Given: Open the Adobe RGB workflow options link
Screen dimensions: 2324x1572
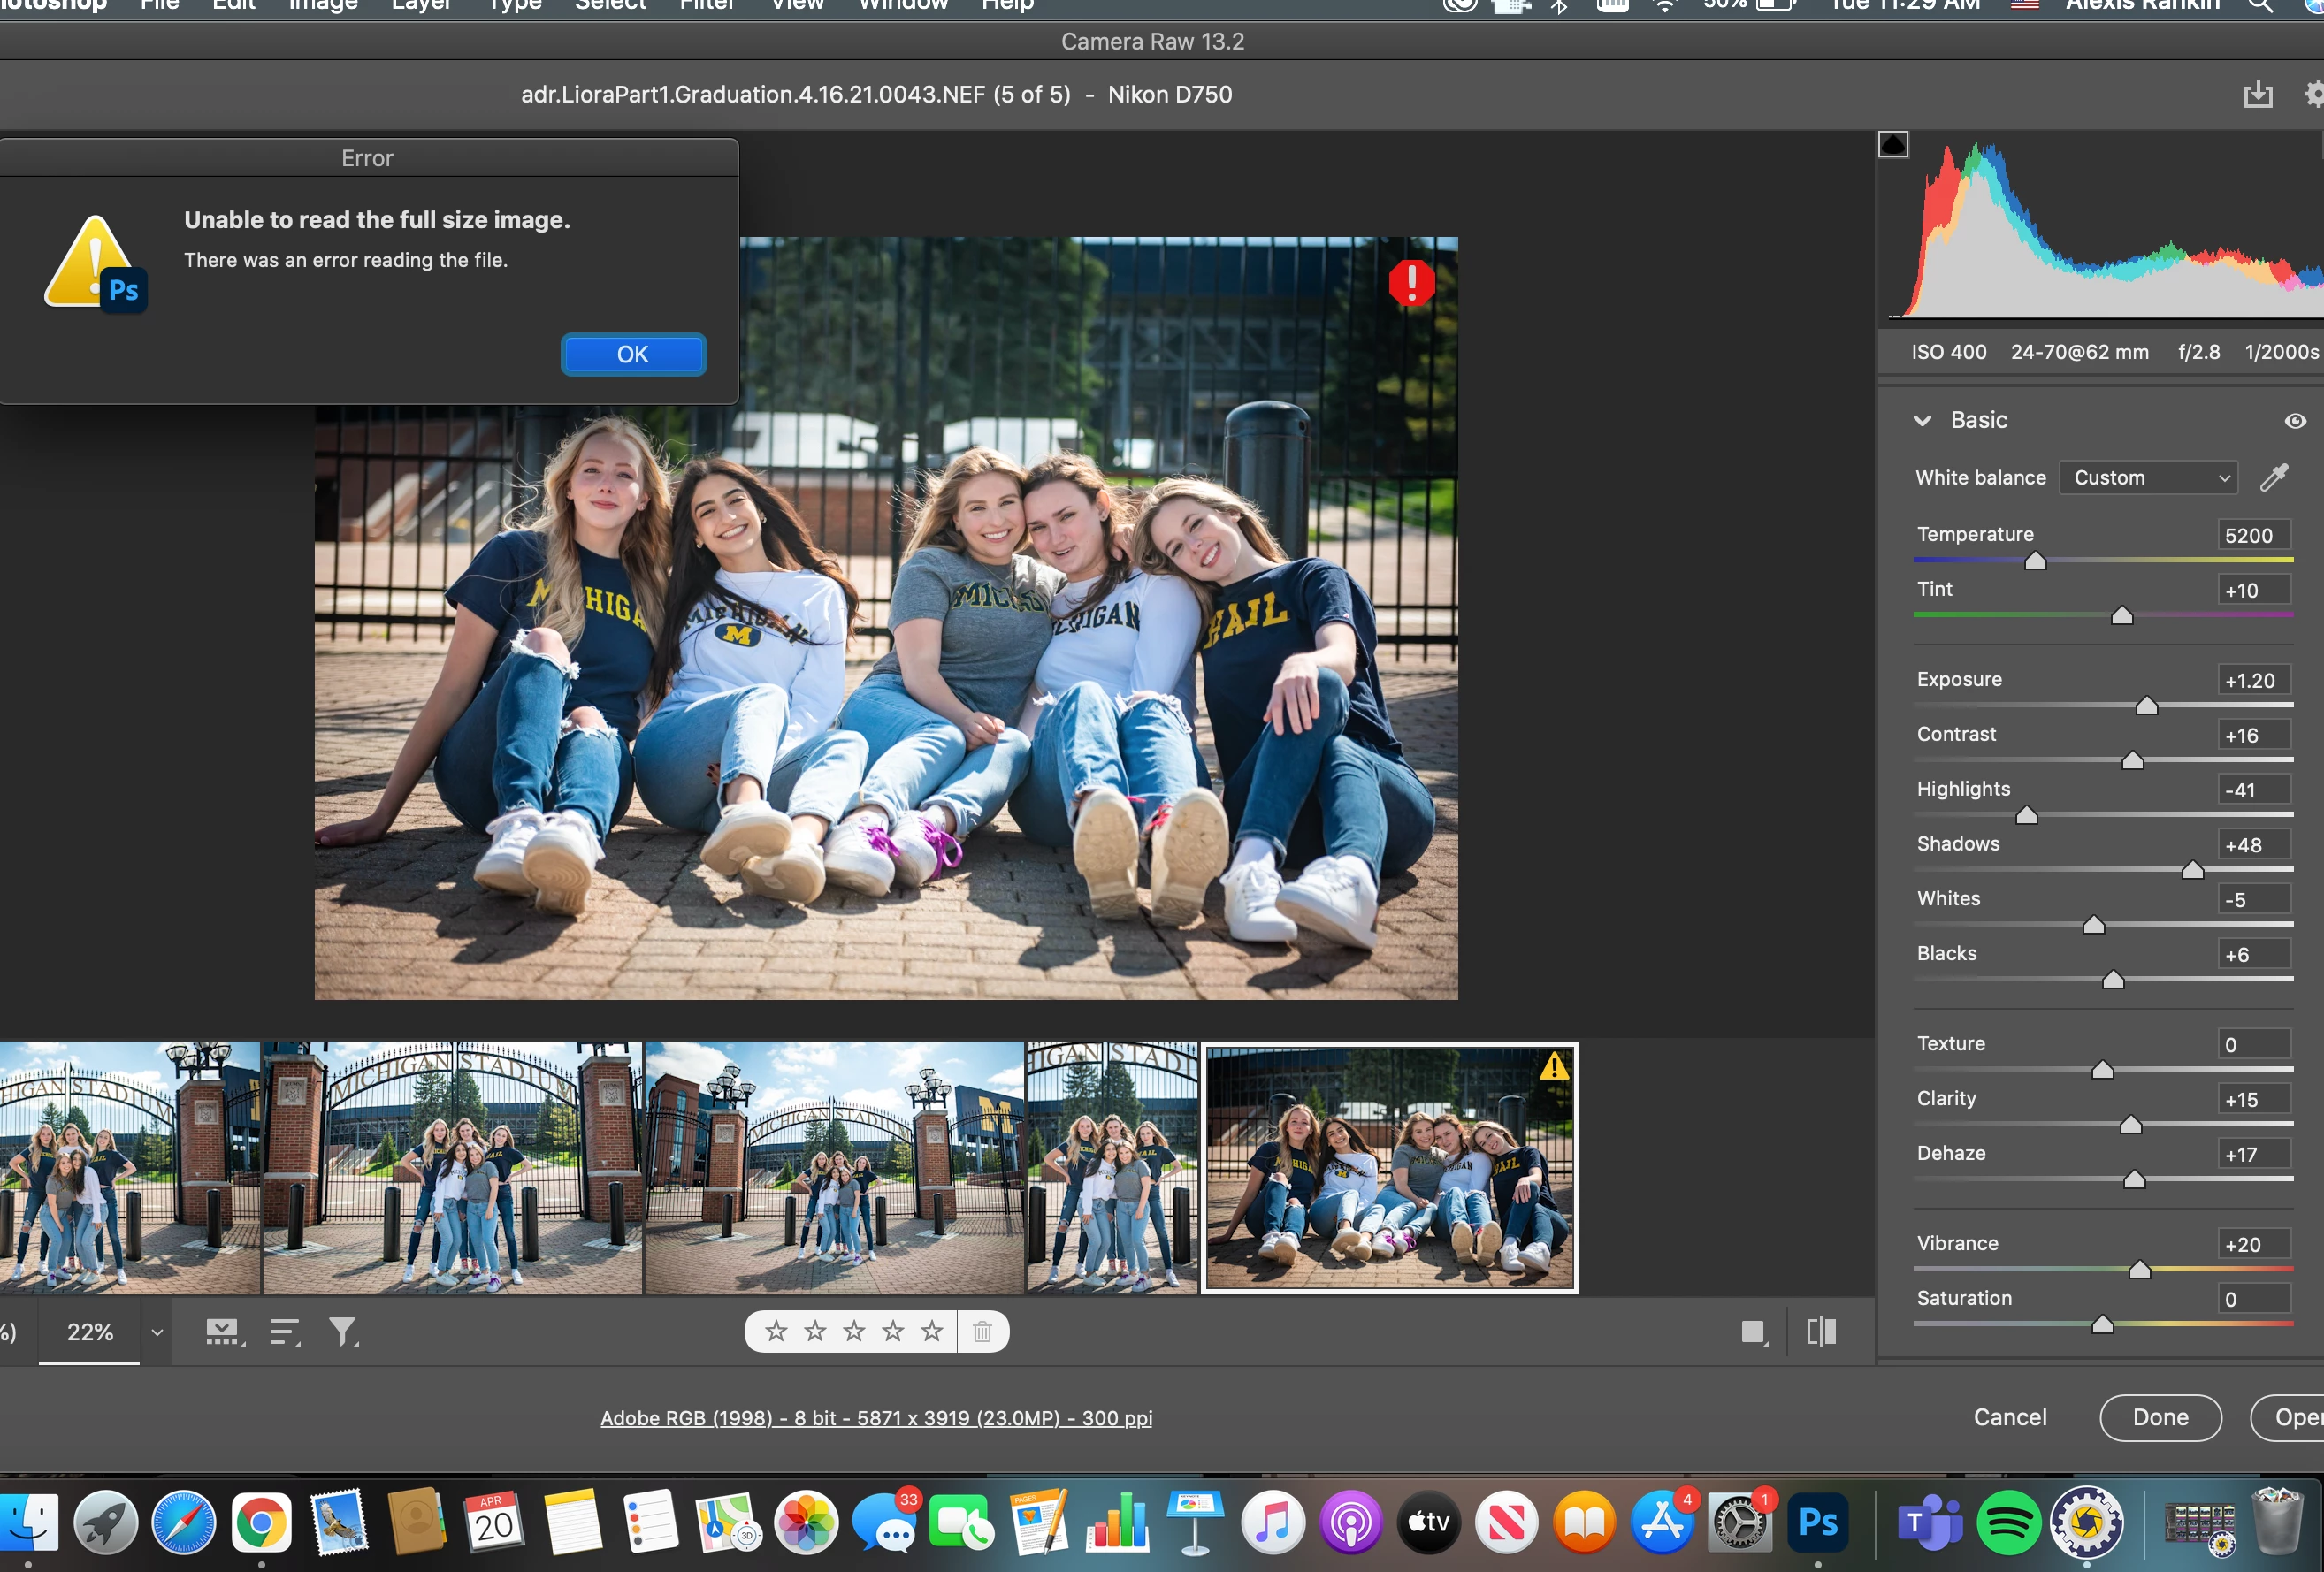Looking at the screenshot, I should [876, 1418].
